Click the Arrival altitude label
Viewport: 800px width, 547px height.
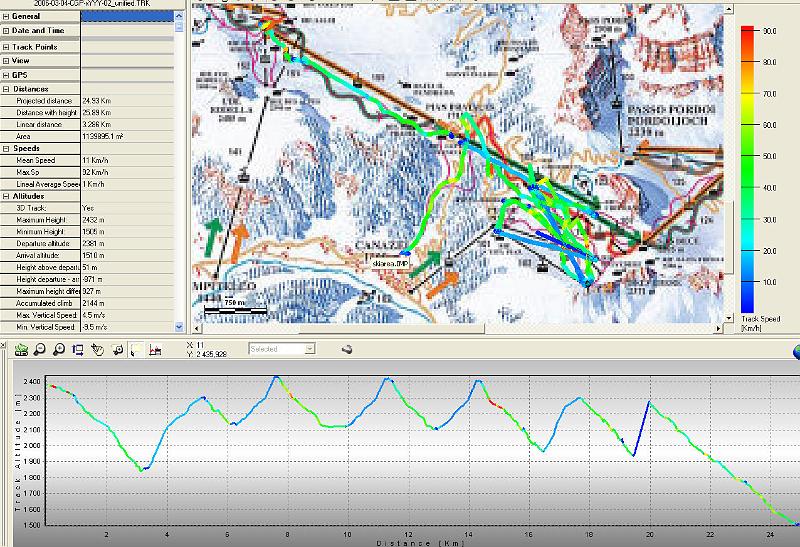tap(38, 256)
